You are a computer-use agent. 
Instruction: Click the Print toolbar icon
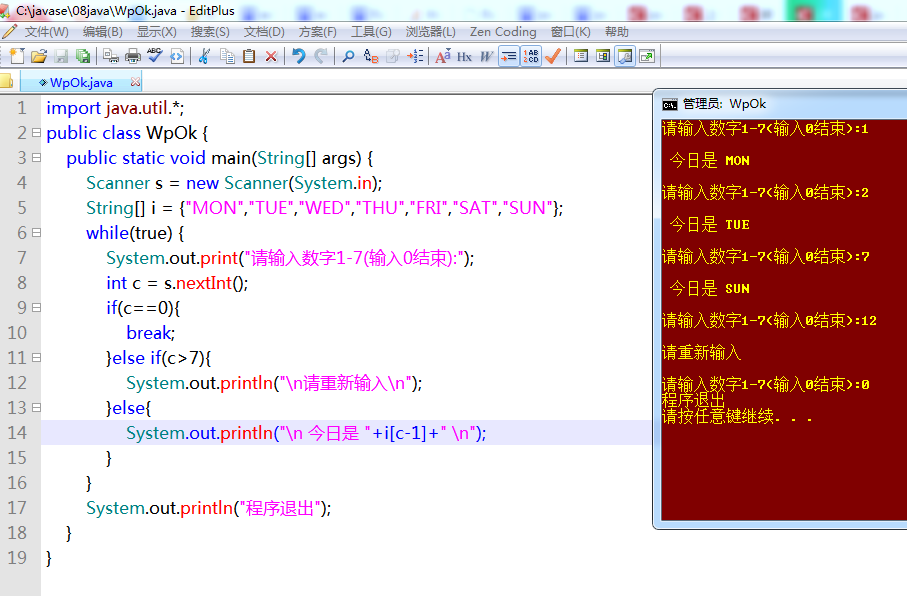pyautogui.click(x=133, y=56)
